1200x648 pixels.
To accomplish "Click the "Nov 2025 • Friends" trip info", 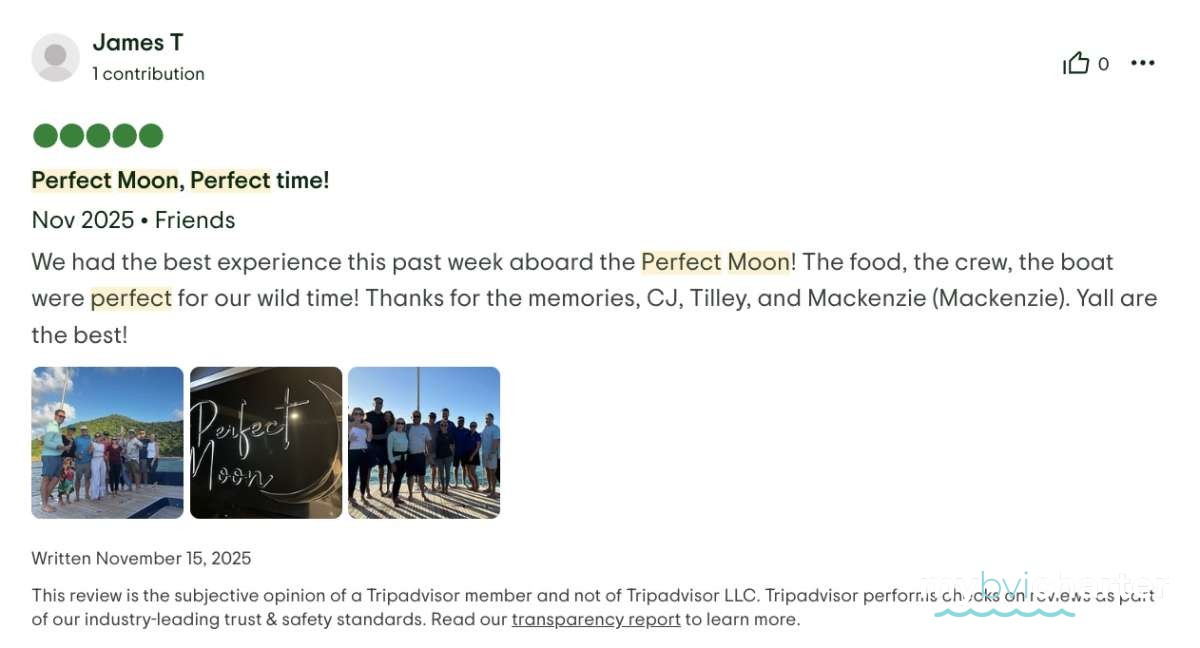I will [x=133, y=220].
